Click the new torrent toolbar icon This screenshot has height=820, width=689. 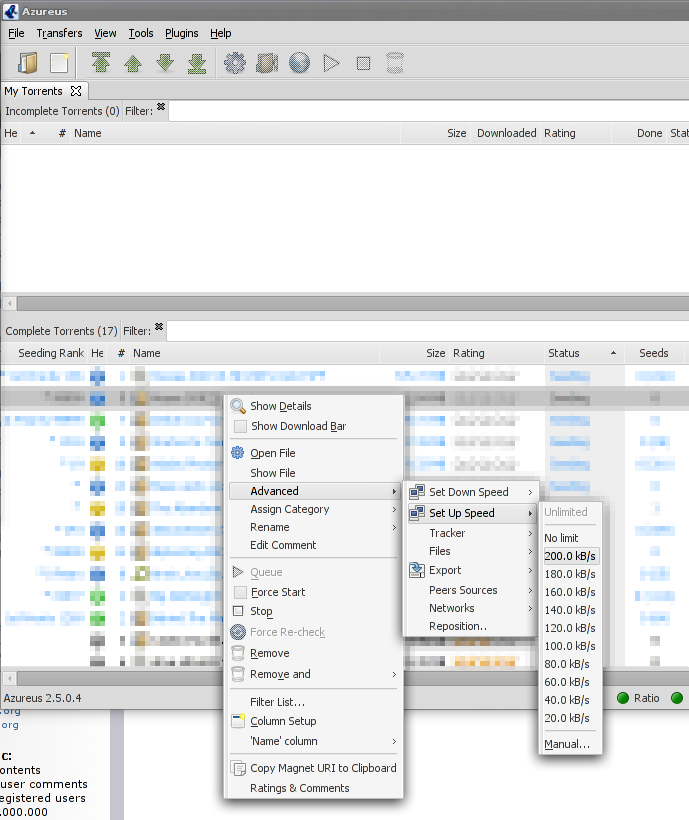[59, 63]
